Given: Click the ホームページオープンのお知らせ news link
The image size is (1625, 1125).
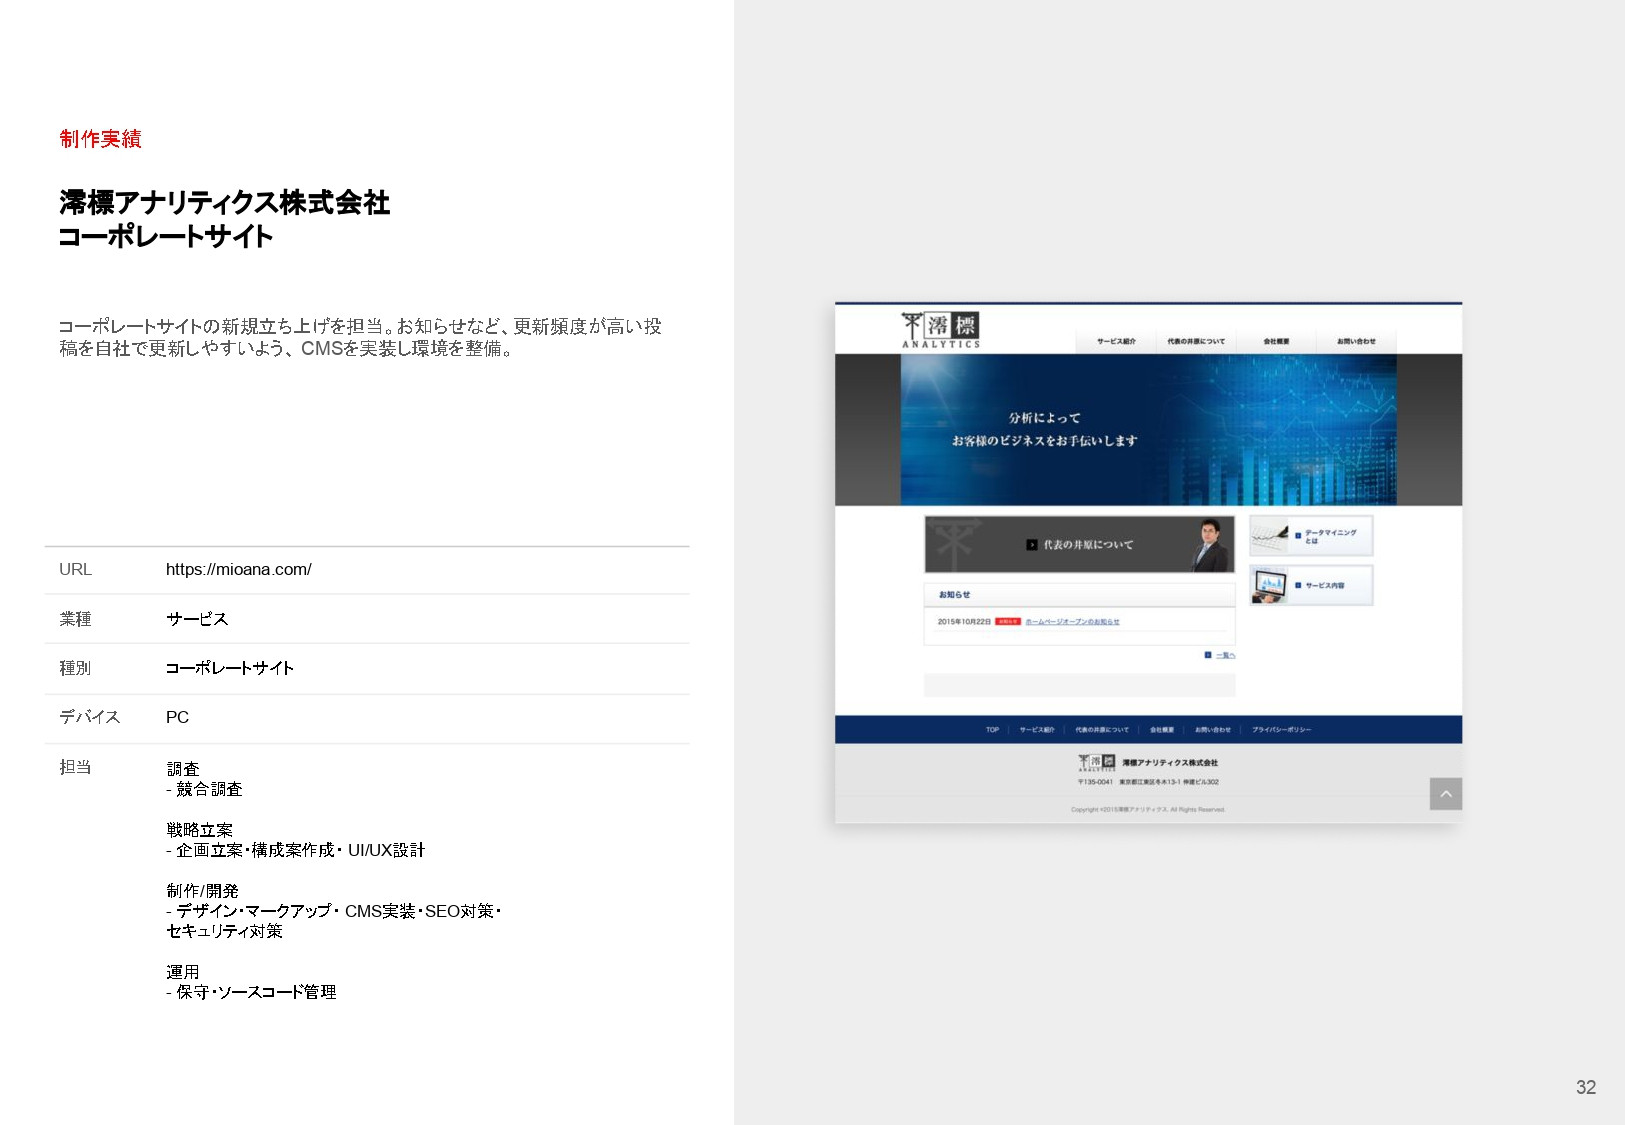Looking at the screenshot, I should pyautogui.click(x=1071, y=622).
